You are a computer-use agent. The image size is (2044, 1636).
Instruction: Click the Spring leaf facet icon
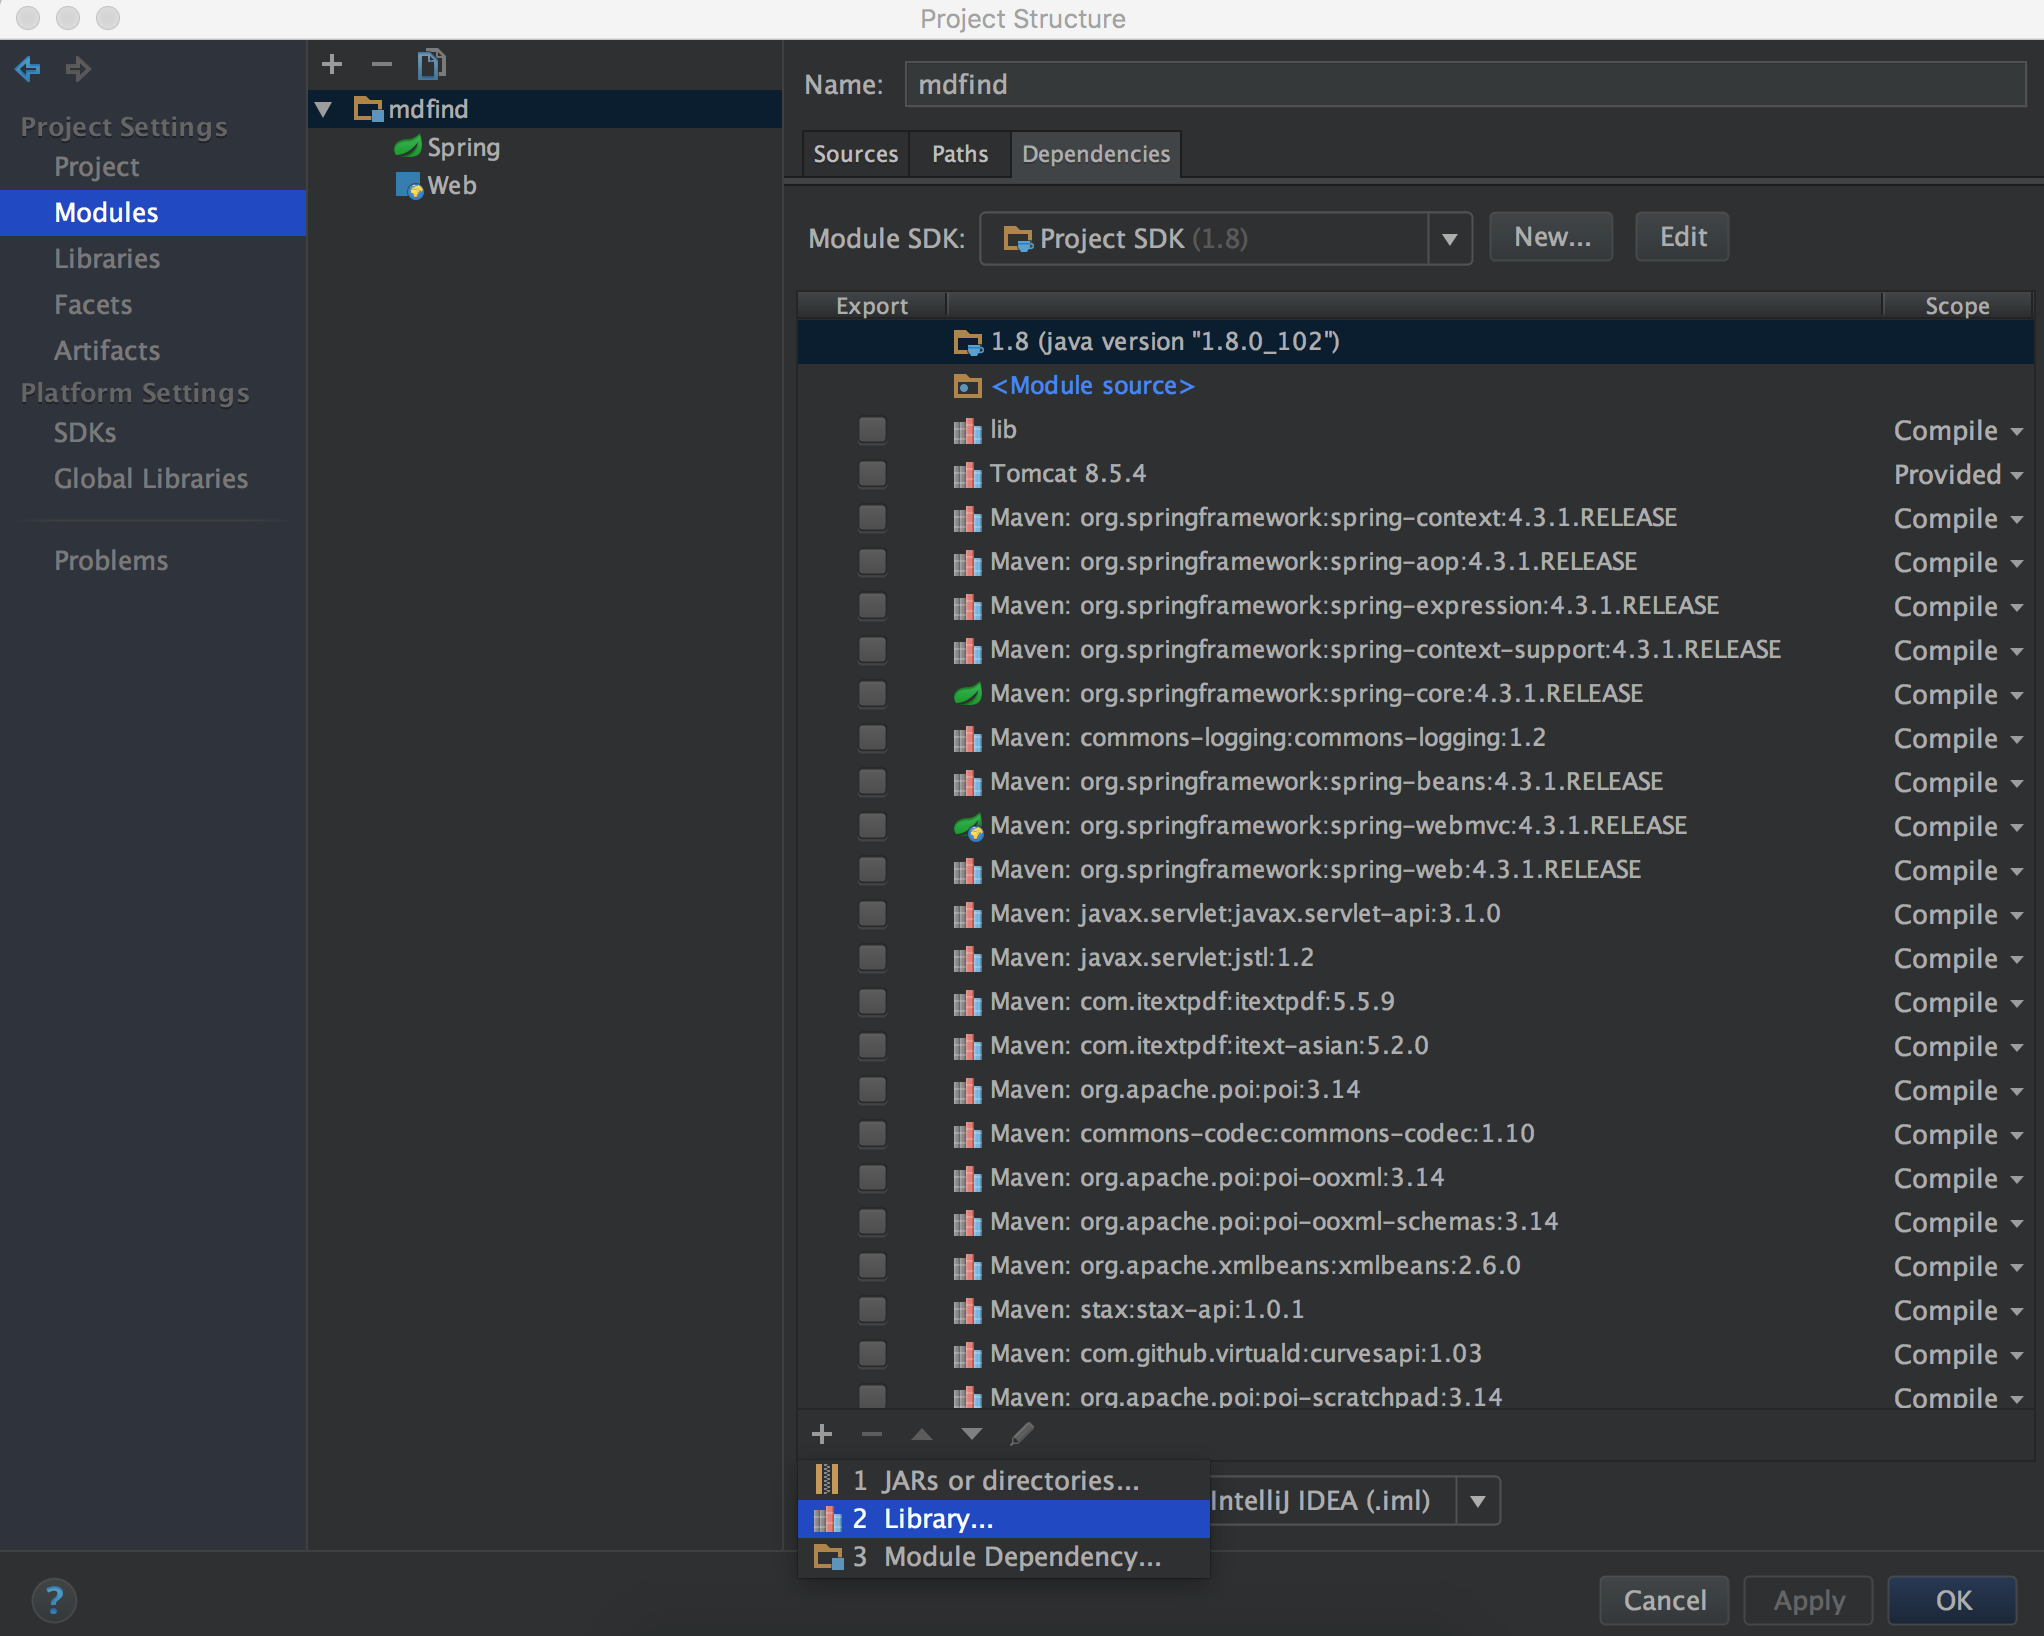coord(407,147)
